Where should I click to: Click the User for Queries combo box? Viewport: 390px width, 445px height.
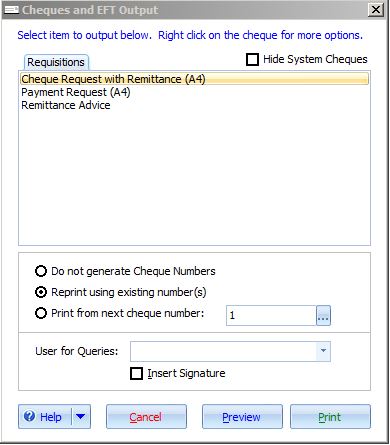pos(230,351)
